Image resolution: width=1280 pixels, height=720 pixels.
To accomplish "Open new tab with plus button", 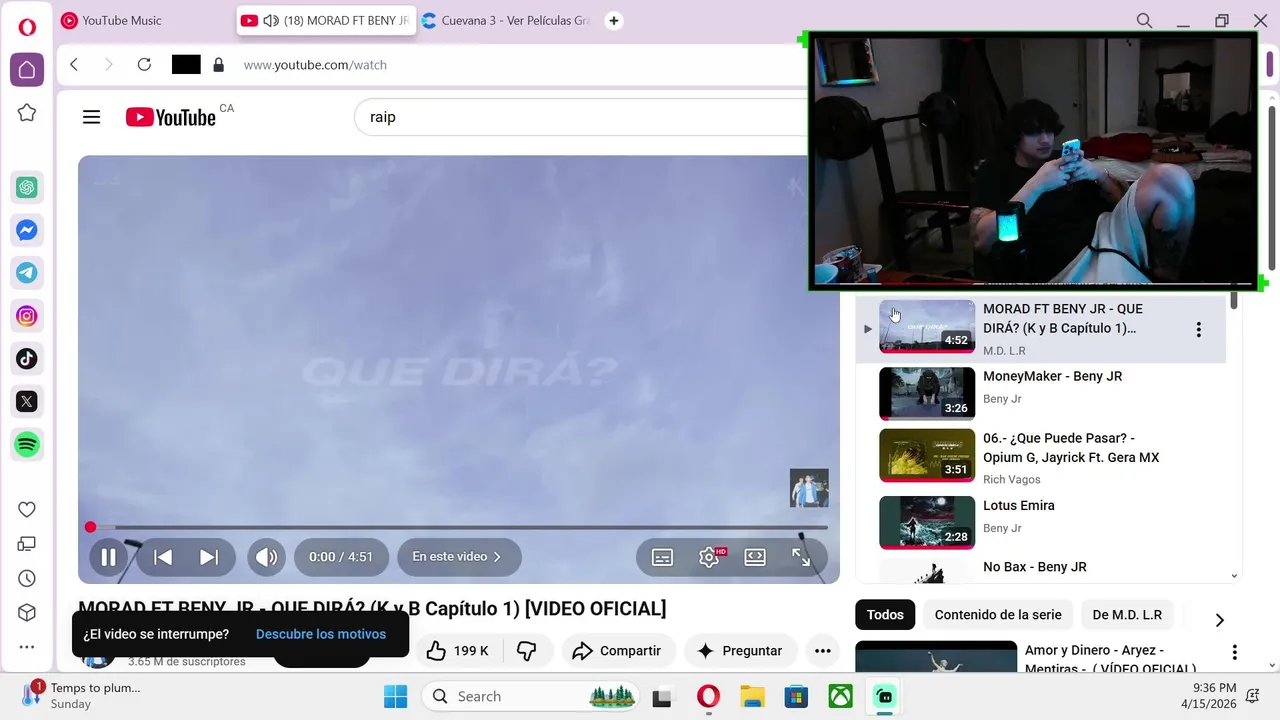I will (x=614, y=20).
